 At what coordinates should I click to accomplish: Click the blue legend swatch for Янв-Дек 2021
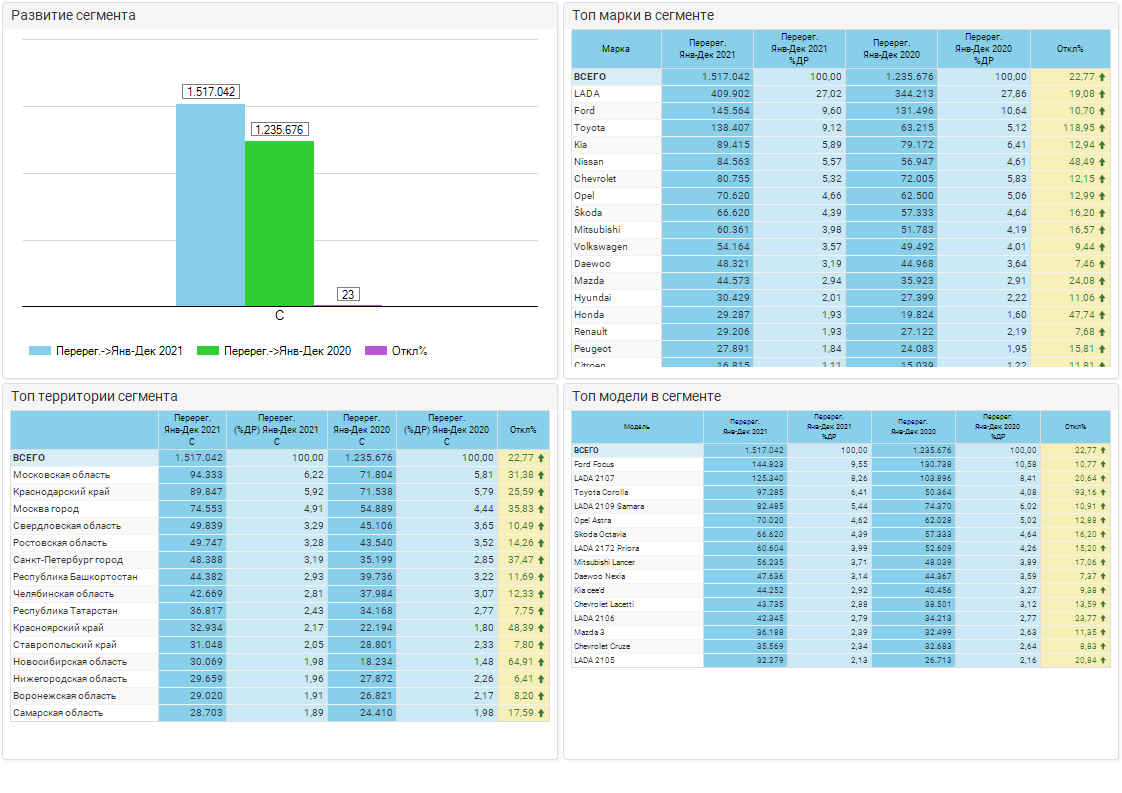[40, 351]
